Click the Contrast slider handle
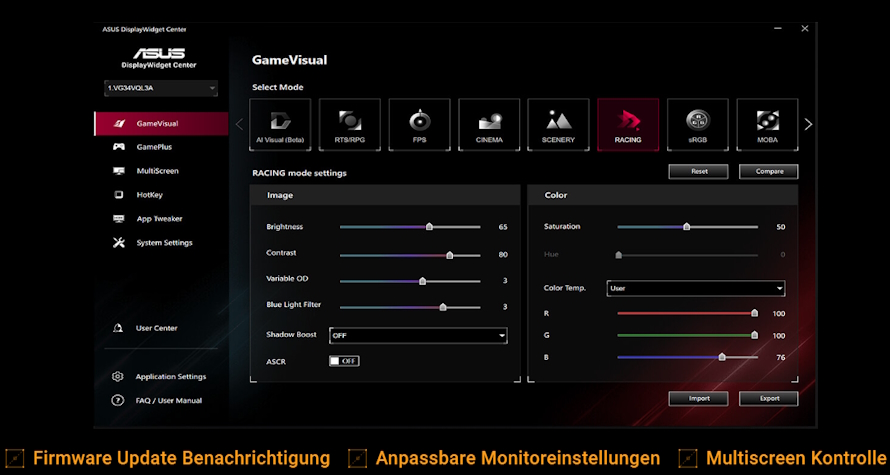Image resolution: width=890 pixels, height=475 pixels. tap(450, 255)
